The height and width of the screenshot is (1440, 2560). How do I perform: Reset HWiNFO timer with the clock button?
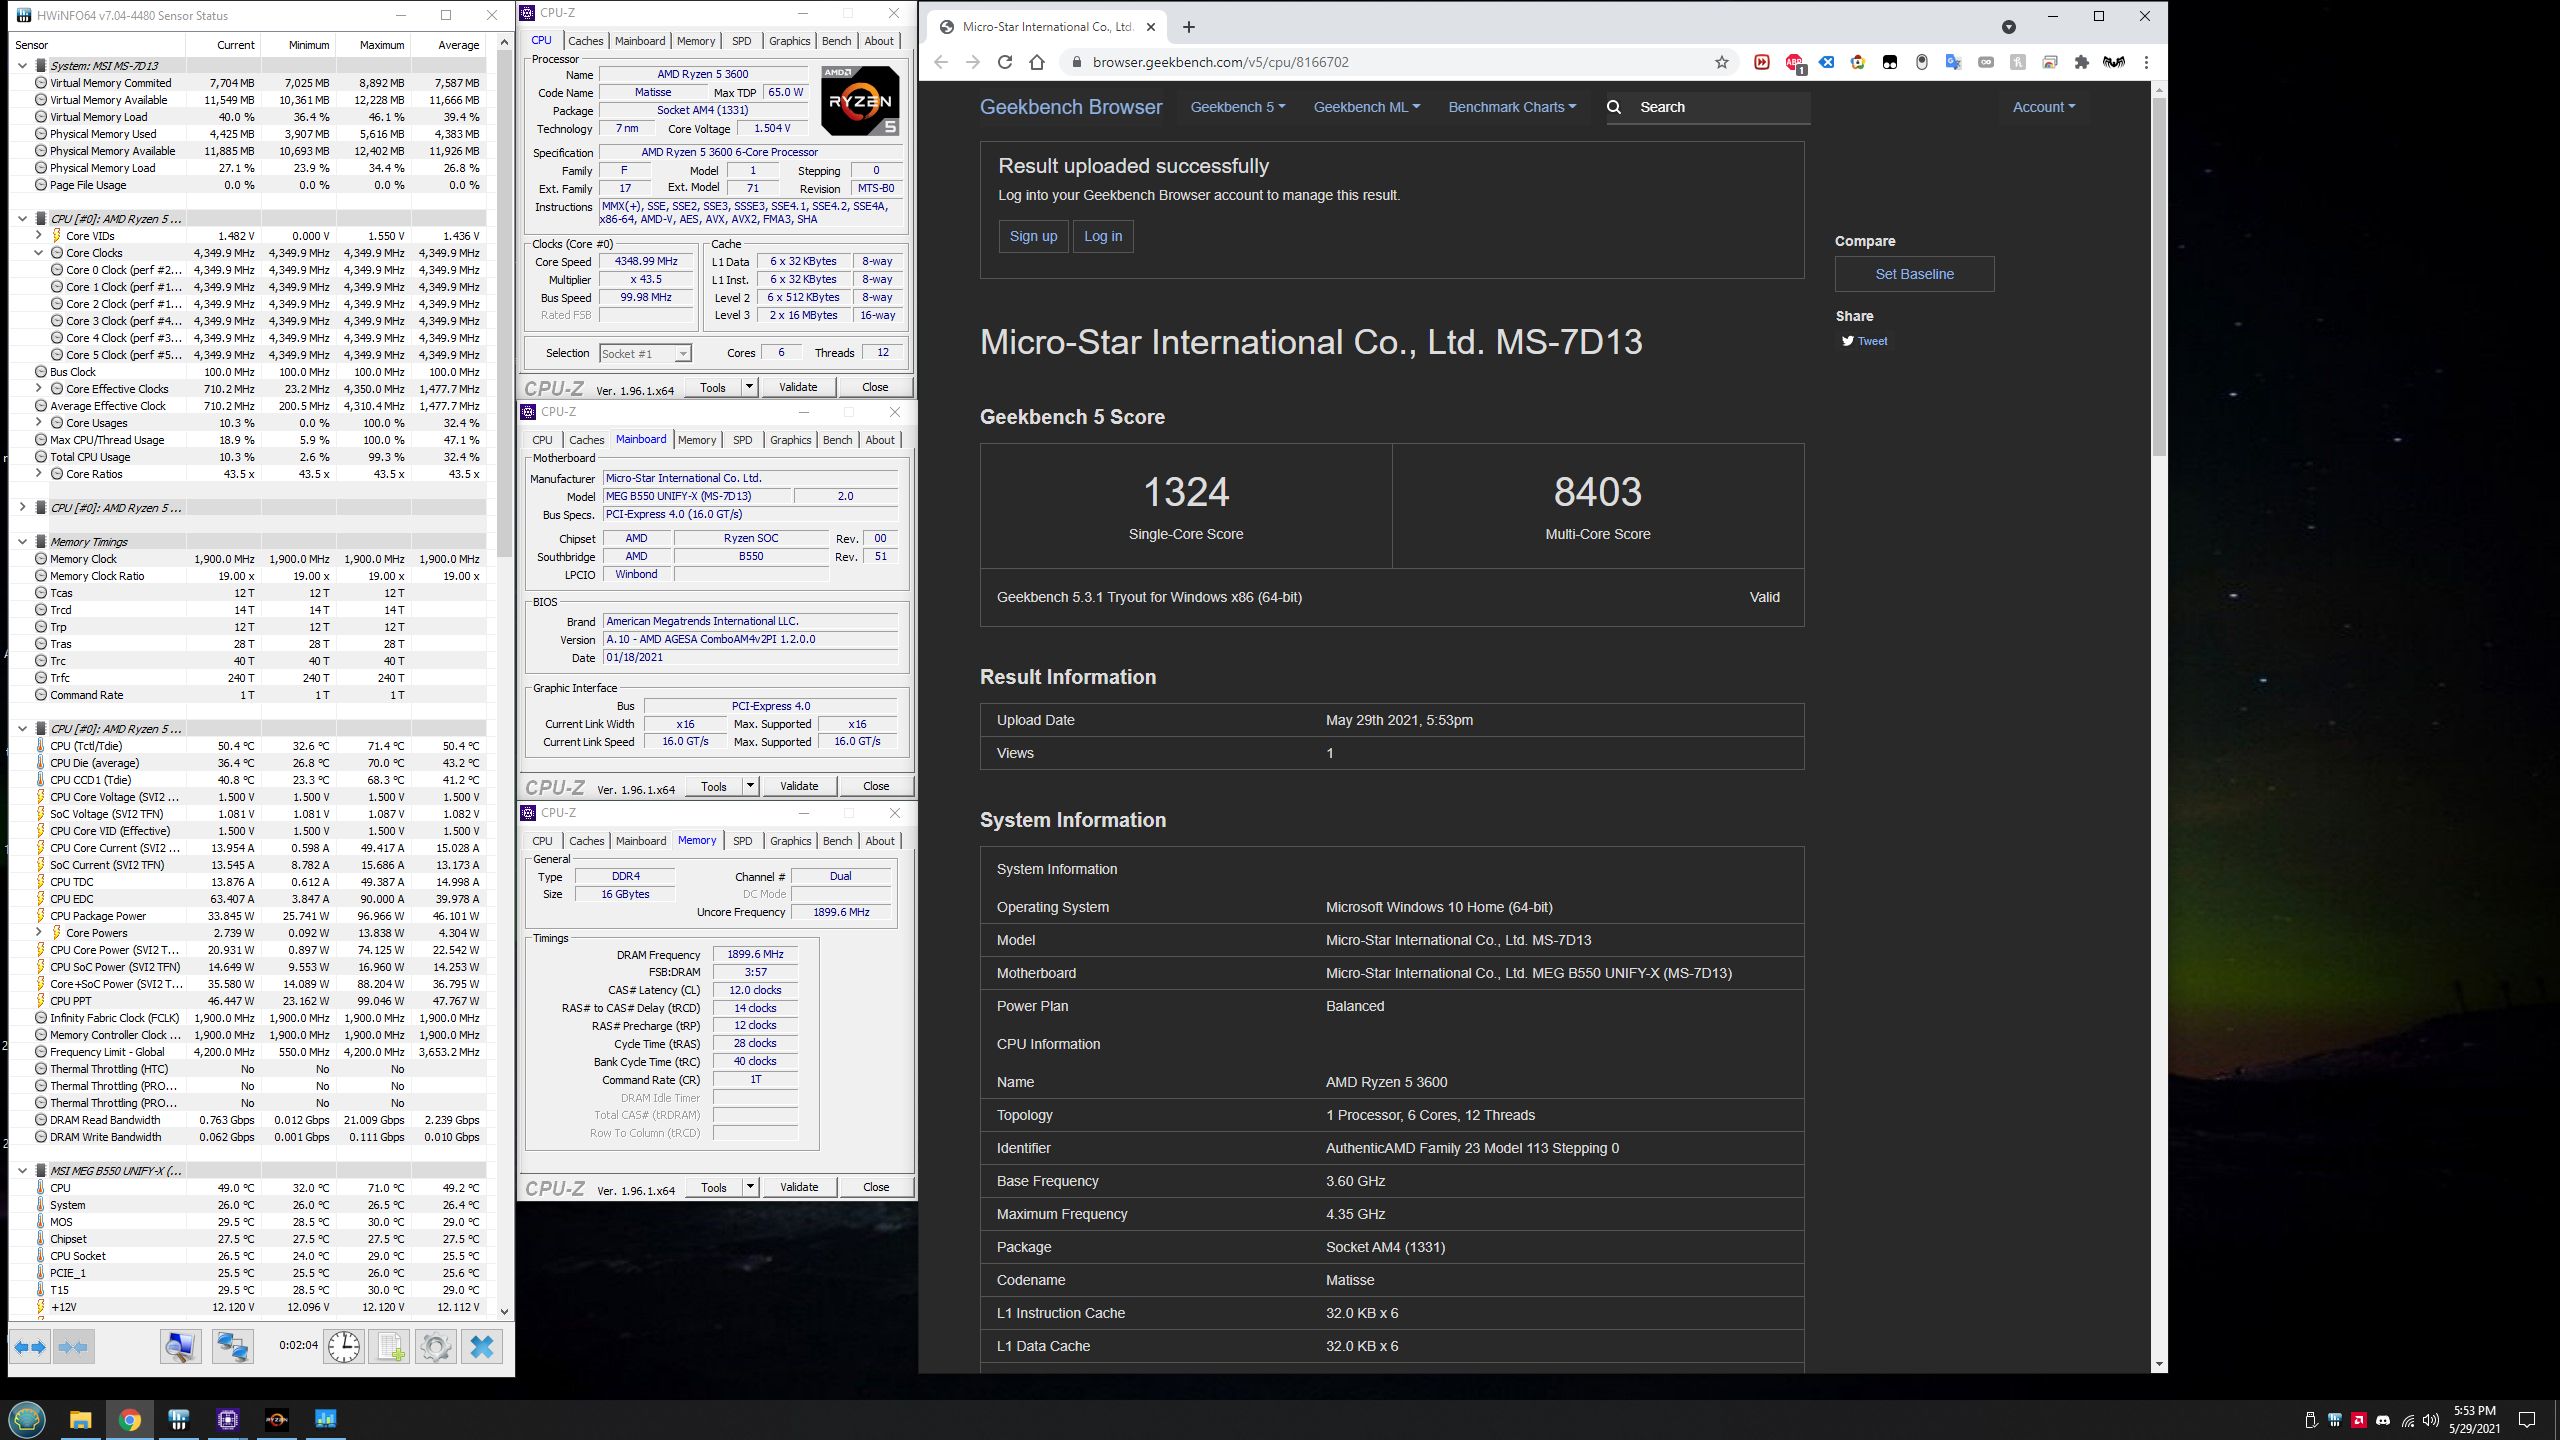(x=344, y=1347)
